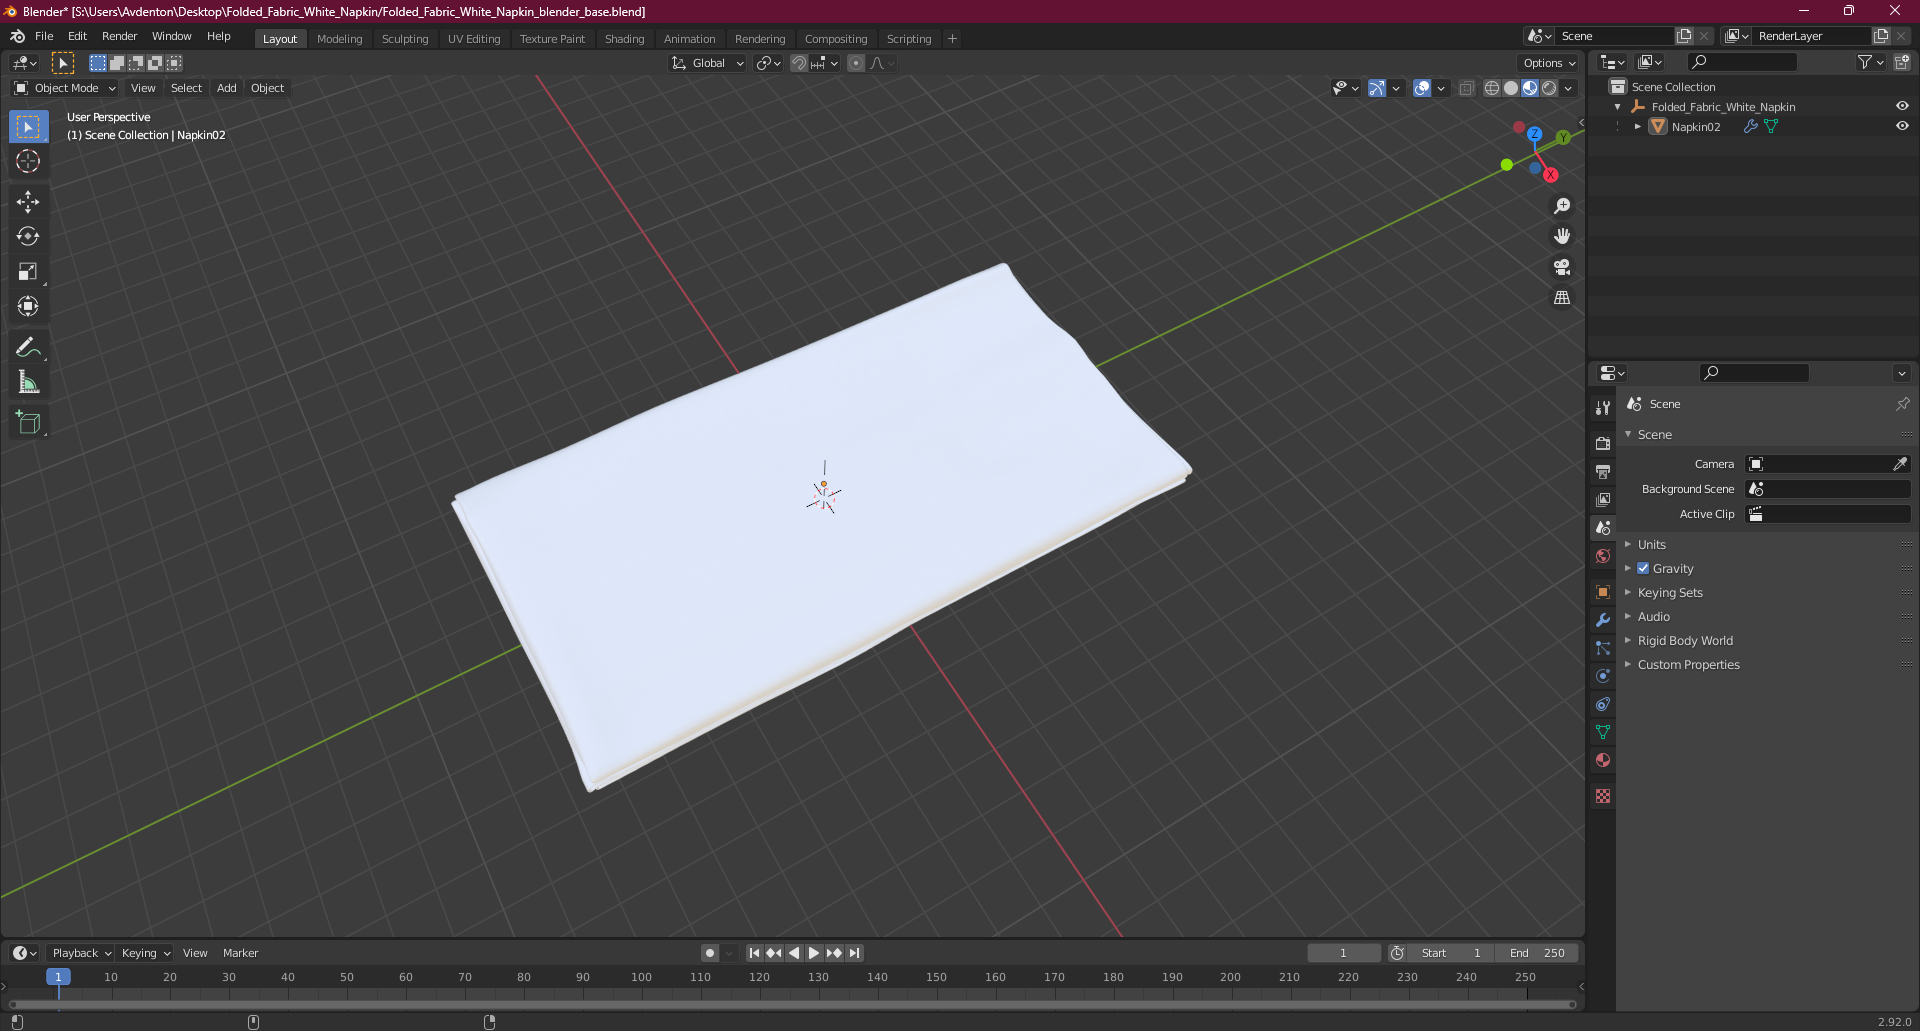The image size is (1920, 1031).
Task: Jump to the last frame
Action: point(854,953)
